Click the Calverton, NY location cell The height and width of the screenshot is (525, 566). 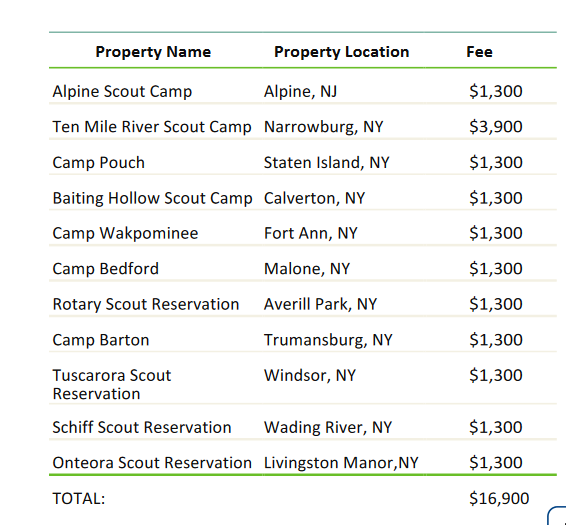[x=314, y=198]
